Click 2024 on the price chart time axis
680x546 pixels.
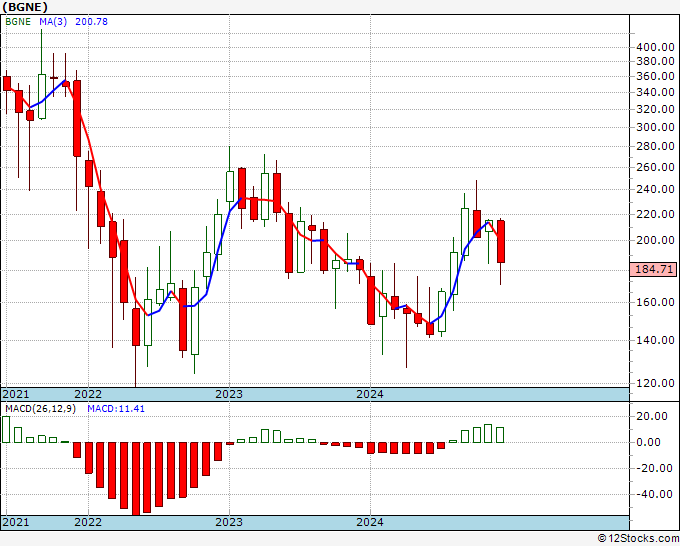point(370,394)
